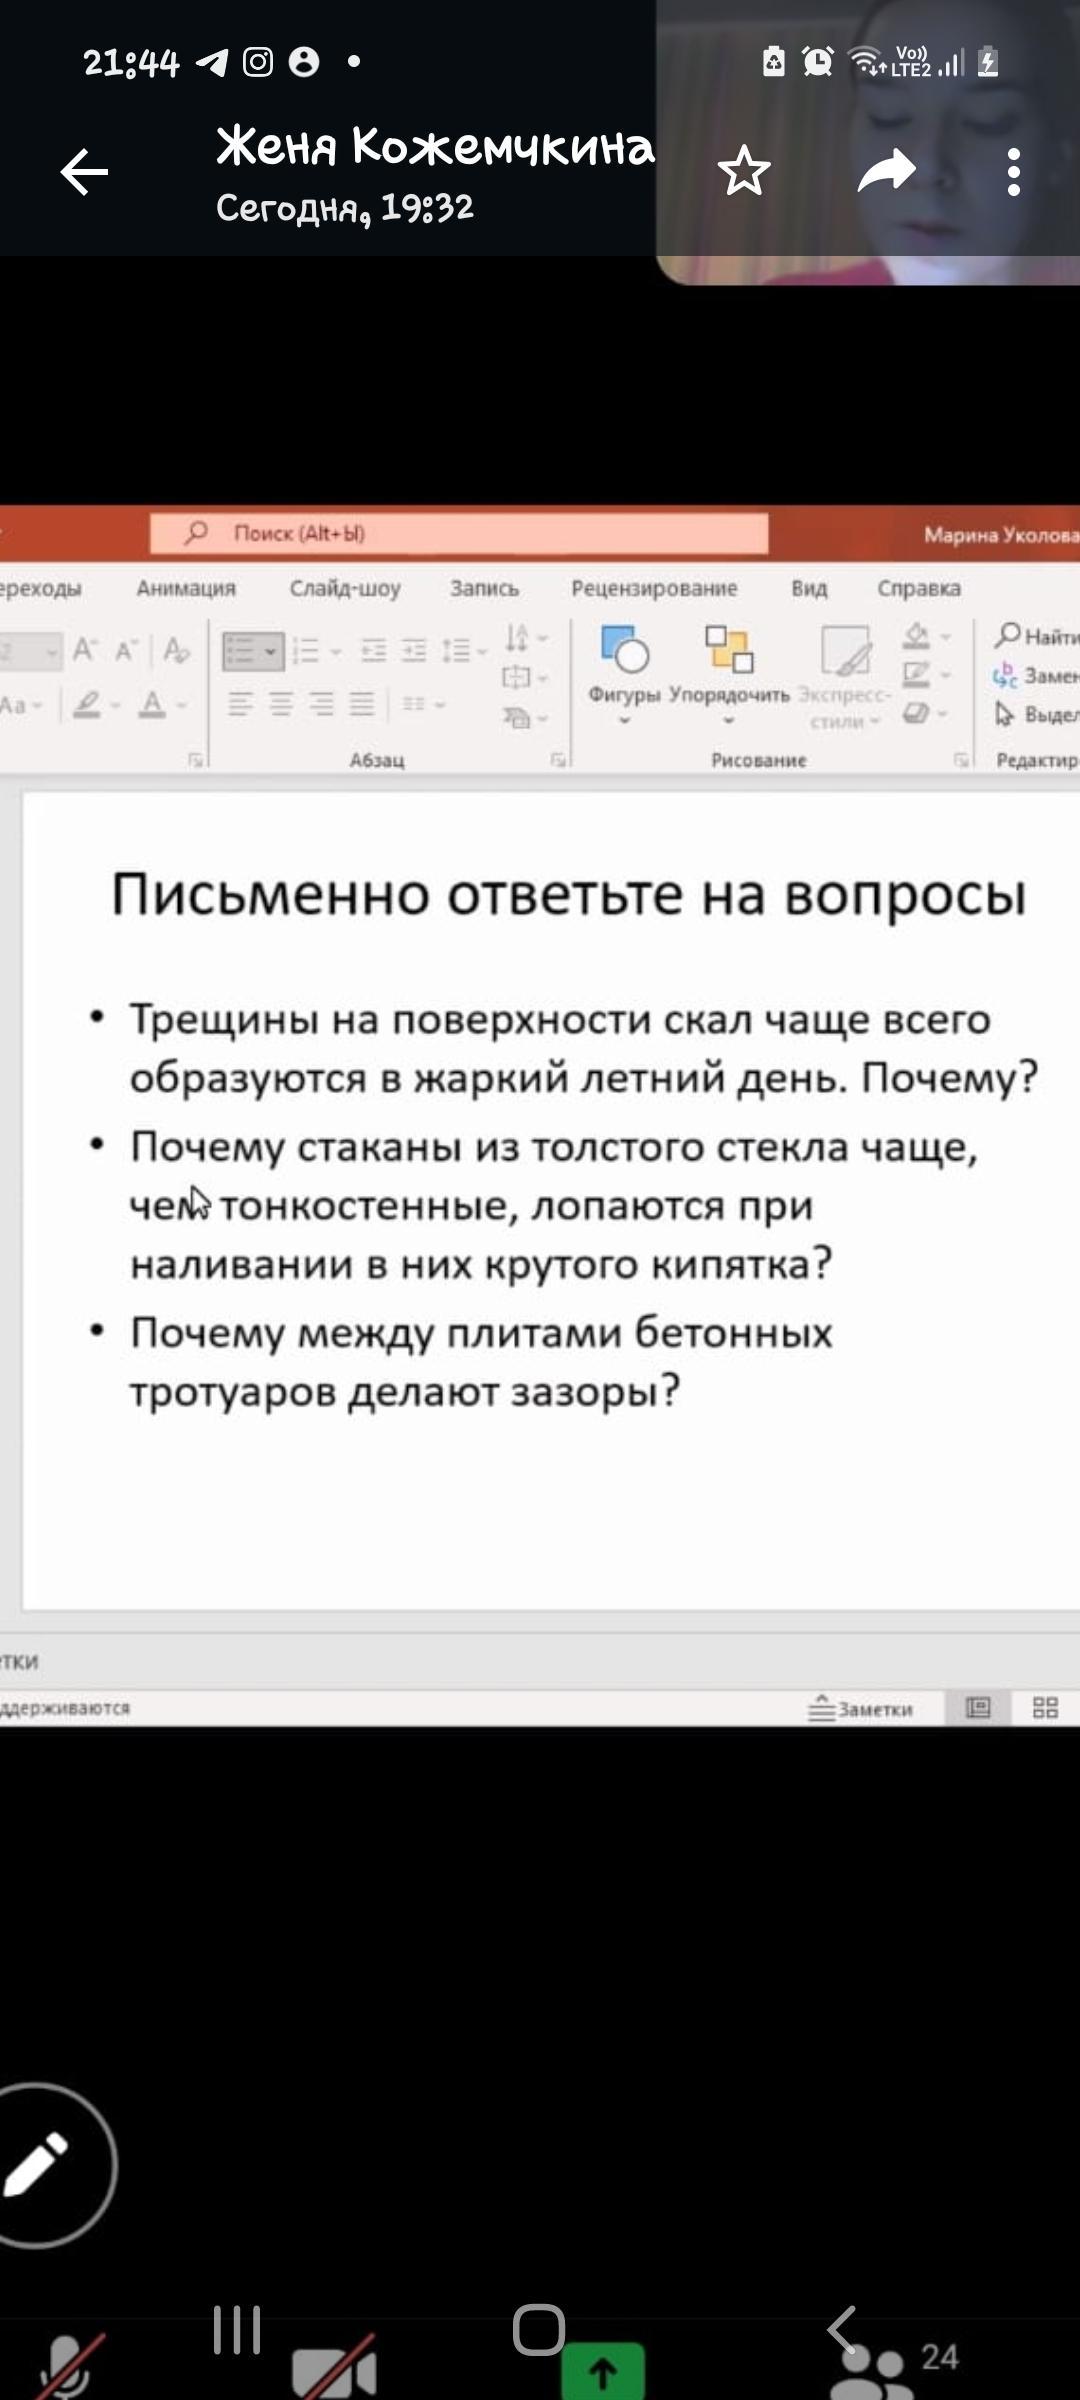The height and width of the screenshot is (2400, 1080).
Task: Toggle Заметки notes pane
Action: pos(860,1709)
